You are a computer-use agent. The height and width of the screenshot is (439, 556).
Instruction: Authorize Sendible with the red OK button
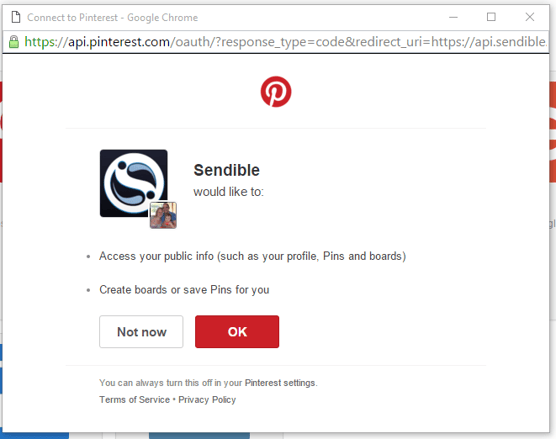[237, 332]
